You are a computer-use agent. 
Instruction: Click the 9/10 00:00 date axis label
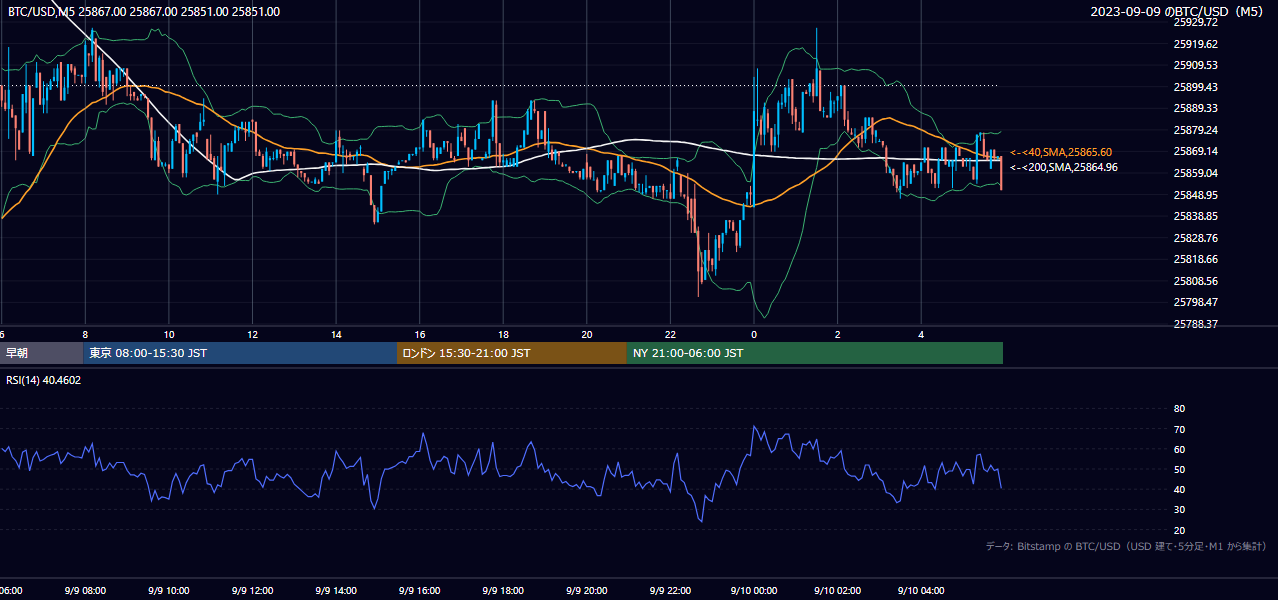[x=754, y=591]
